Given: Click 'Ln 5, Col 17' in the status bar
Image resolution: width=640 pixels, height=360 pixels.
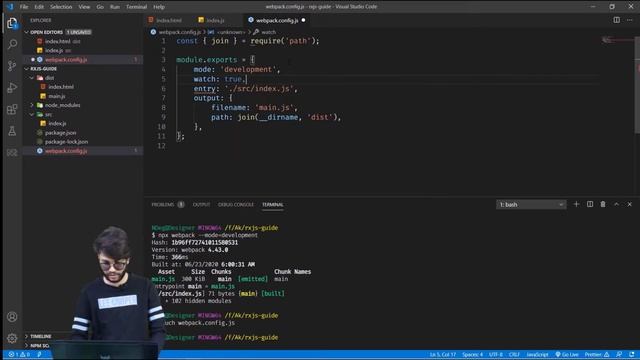Looking at the screenshot, I should [442, 354].
